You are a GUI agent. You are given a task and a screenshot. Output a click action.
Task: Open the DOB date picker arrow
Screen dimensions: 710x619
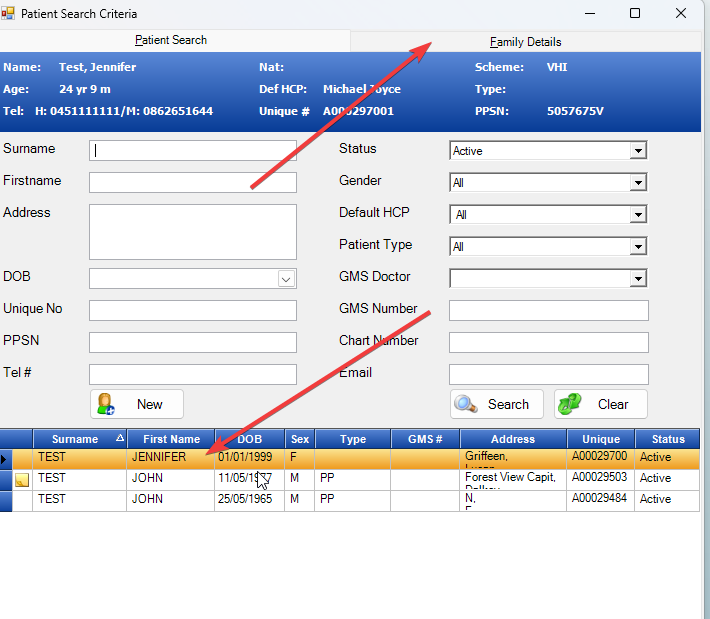[287, 279]
